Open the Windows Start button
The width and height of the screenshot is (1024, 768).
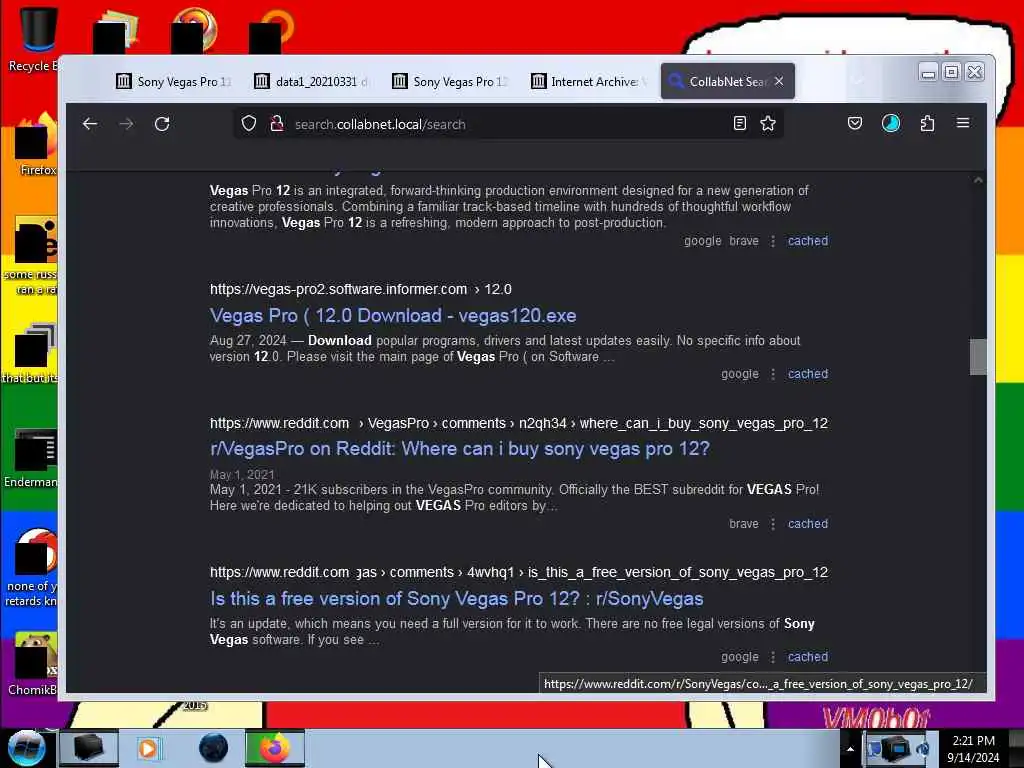pos(26,748)
